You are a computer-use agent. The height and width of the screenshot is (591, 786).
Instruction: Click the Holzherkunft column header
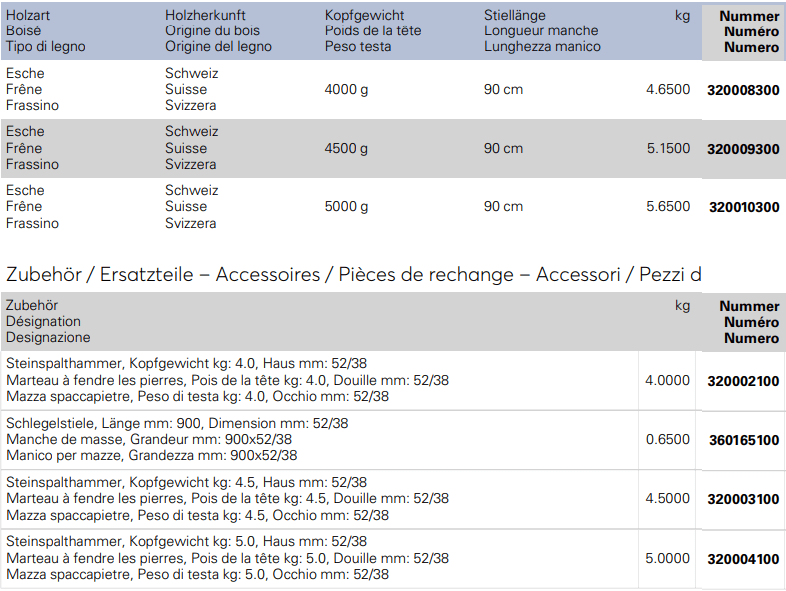click(218, 31)
